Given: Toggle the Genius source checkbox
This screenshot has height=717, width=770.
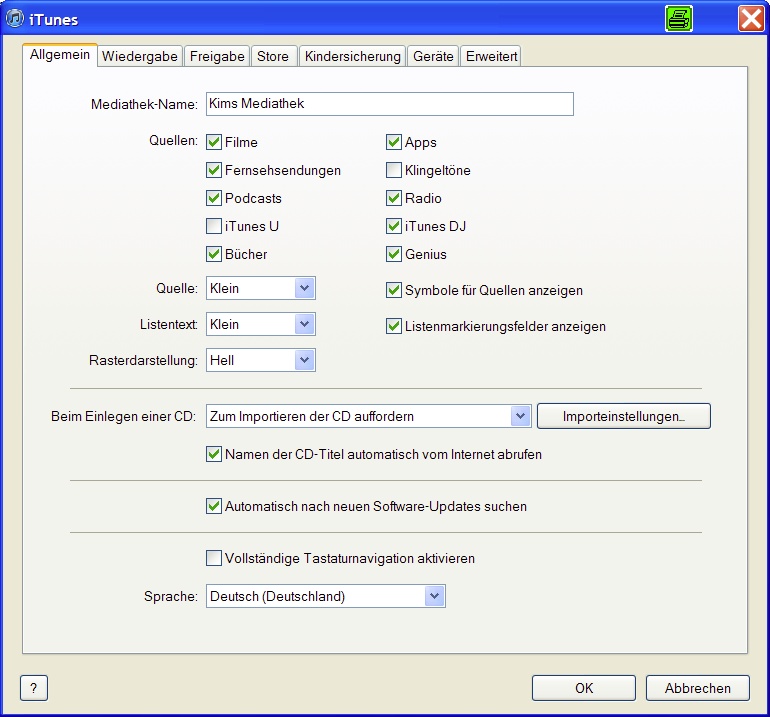Looking at the screenshot, I should 394,255.
